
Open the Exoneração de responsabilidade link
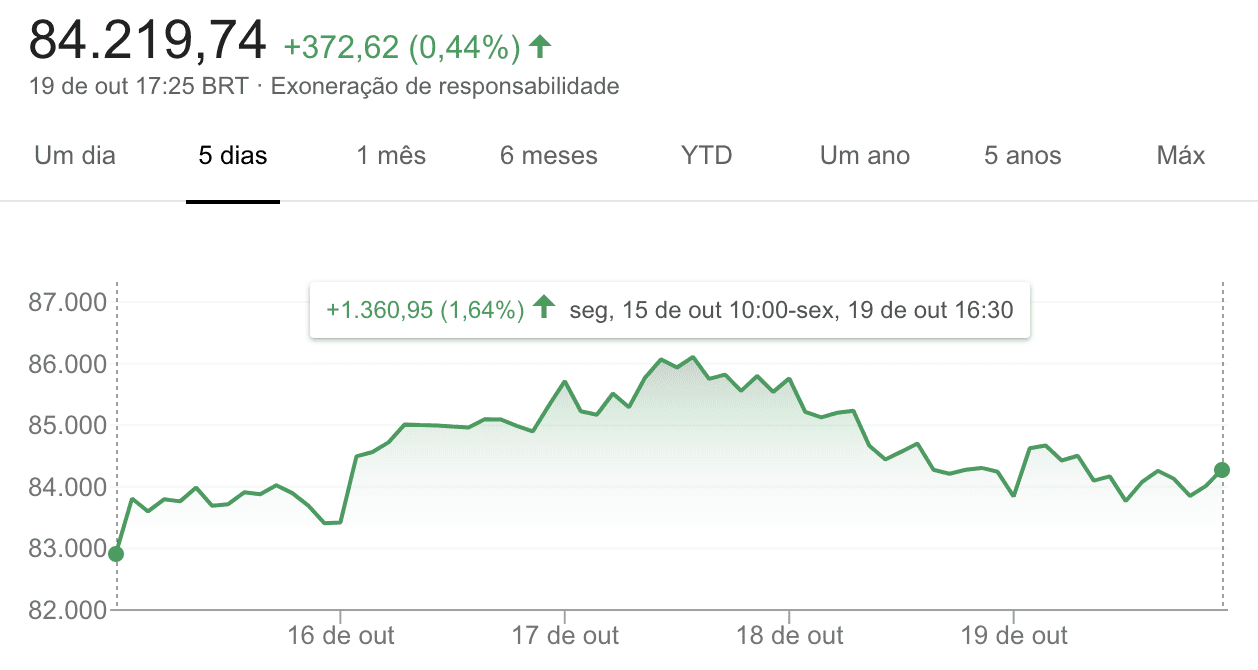click(x=445, y=87)
